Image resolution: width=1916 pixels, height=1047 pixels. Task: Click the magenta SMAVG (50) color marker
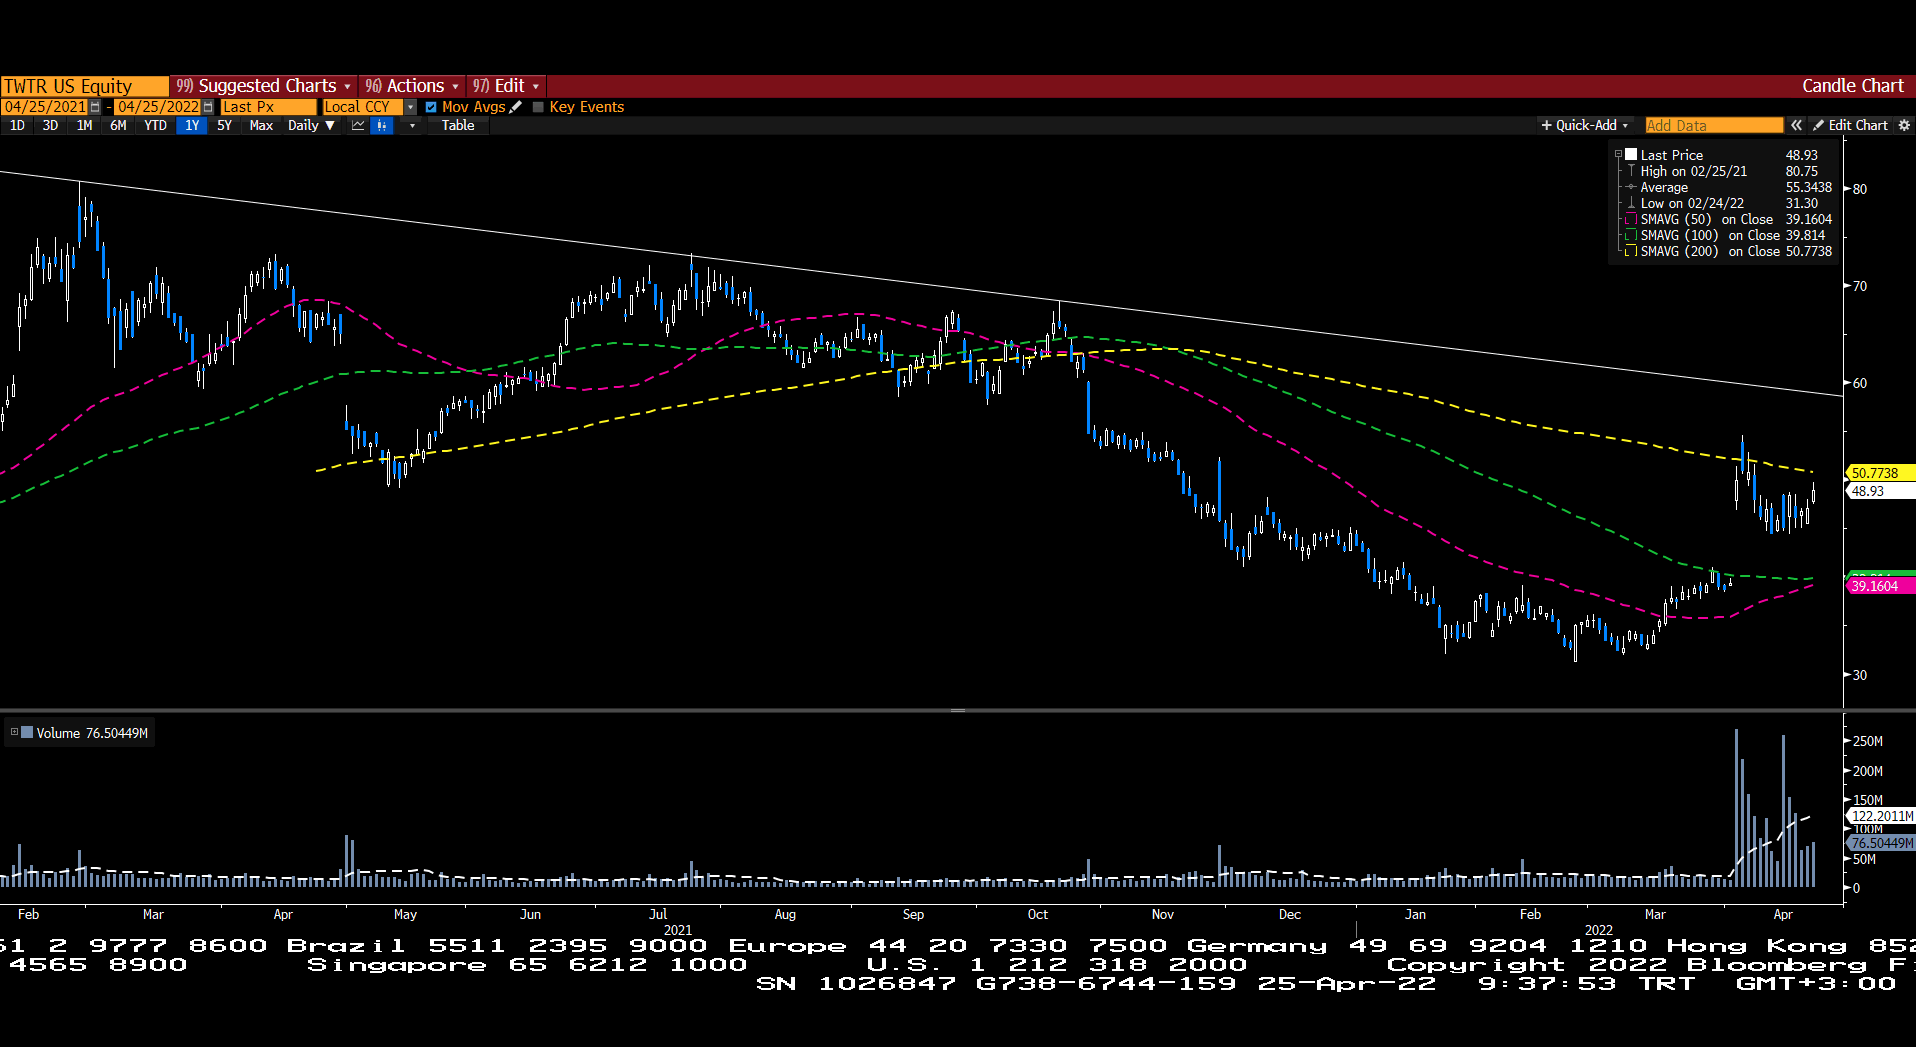pyautogui.click(x=1631, y=219)
